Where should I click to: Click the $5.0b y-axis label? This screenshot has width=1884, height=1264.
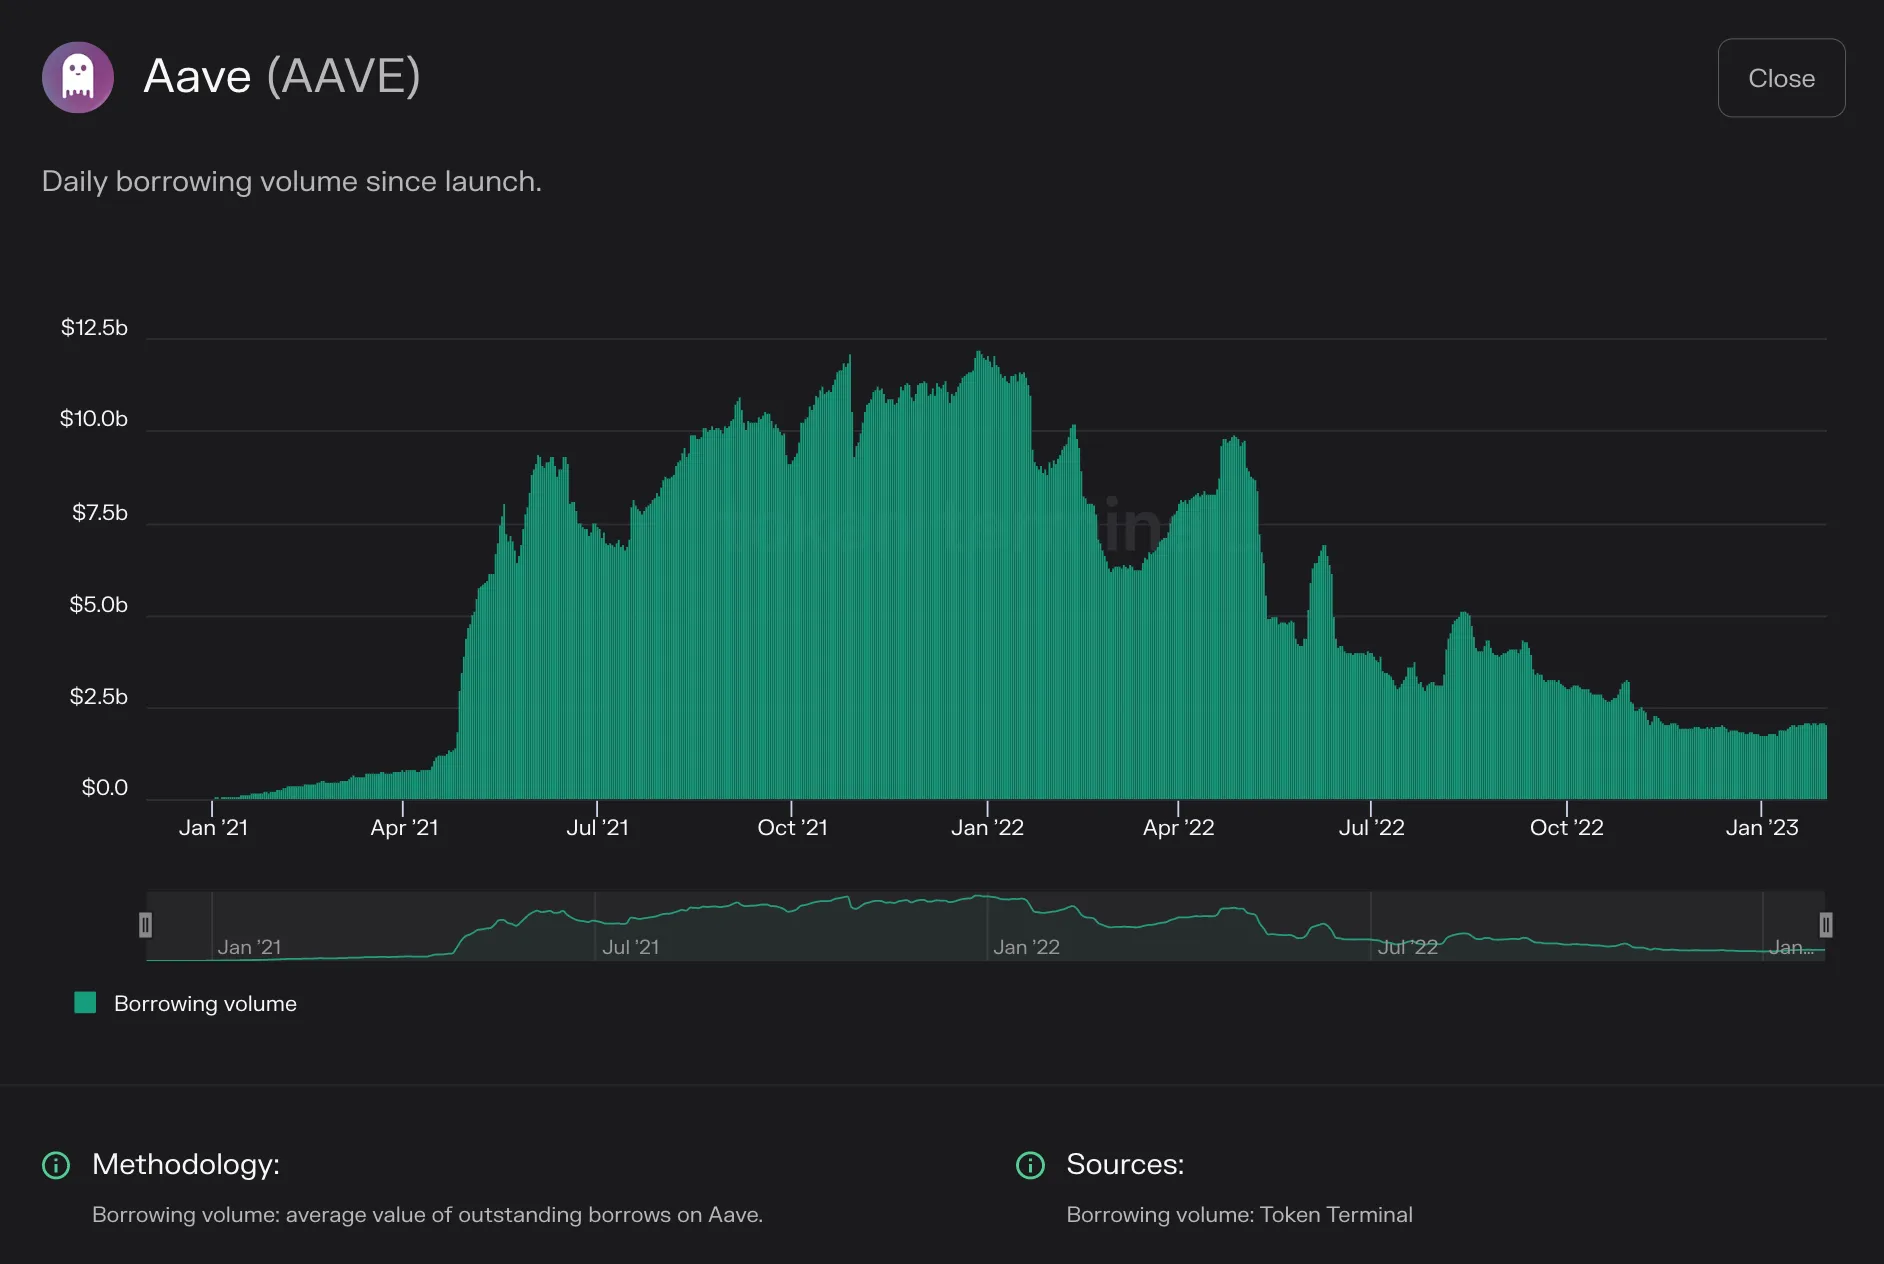tap(98, 604)
